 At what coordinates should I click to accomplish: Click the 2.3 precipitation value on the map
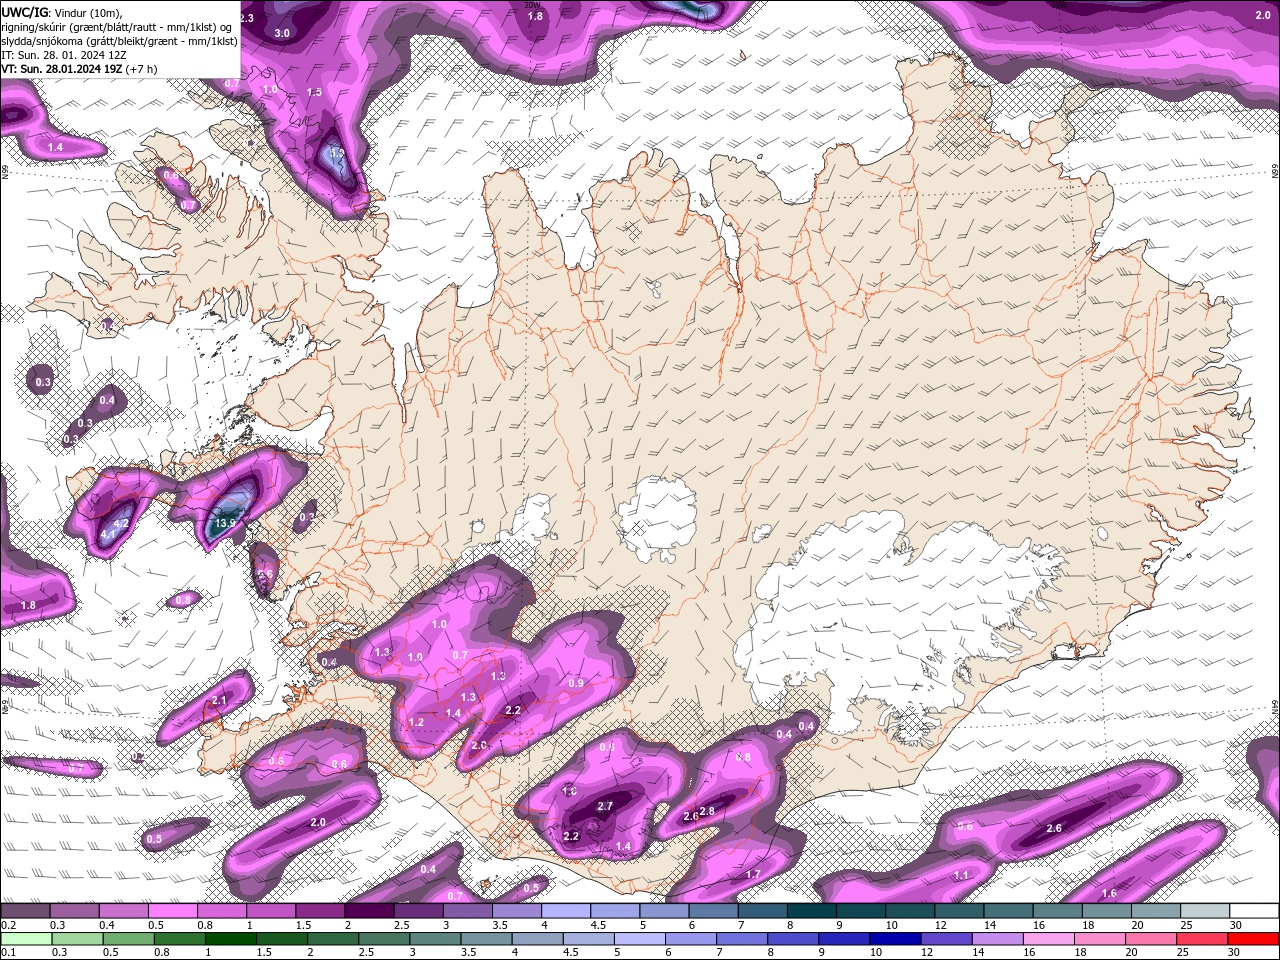[x=246, y=18]
